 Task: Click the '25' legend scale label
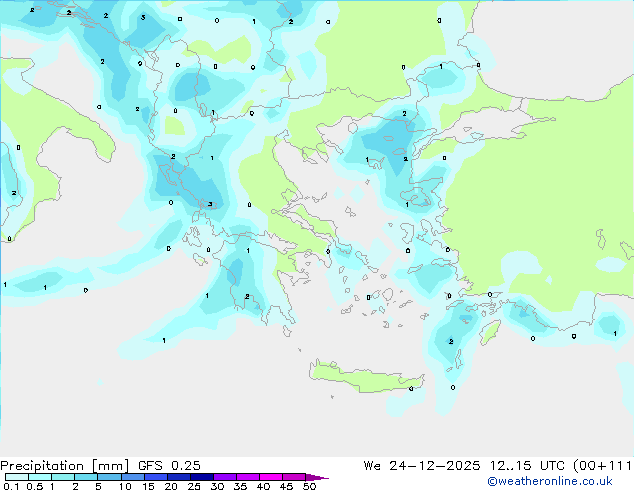pos(194,486)
